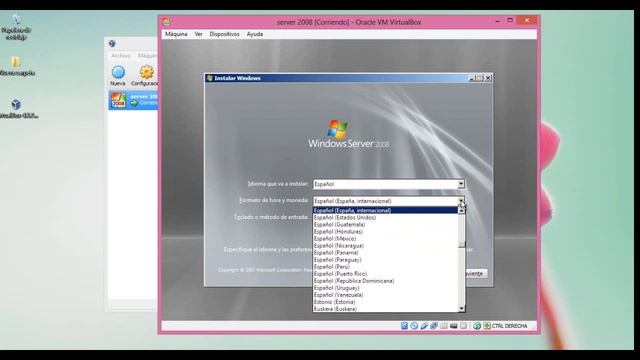Open the Archivo menu in VirtualBox Manager

(x=121, y=56)
